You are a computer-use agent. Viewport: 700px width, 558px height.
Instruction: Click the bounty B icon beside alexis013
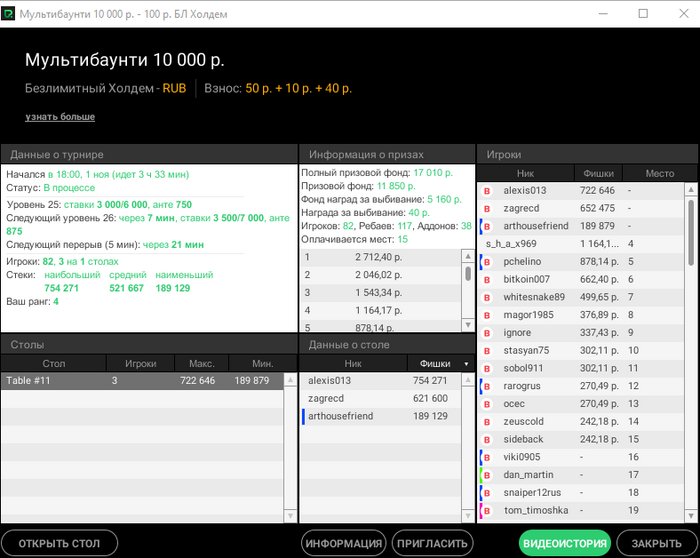487,191
